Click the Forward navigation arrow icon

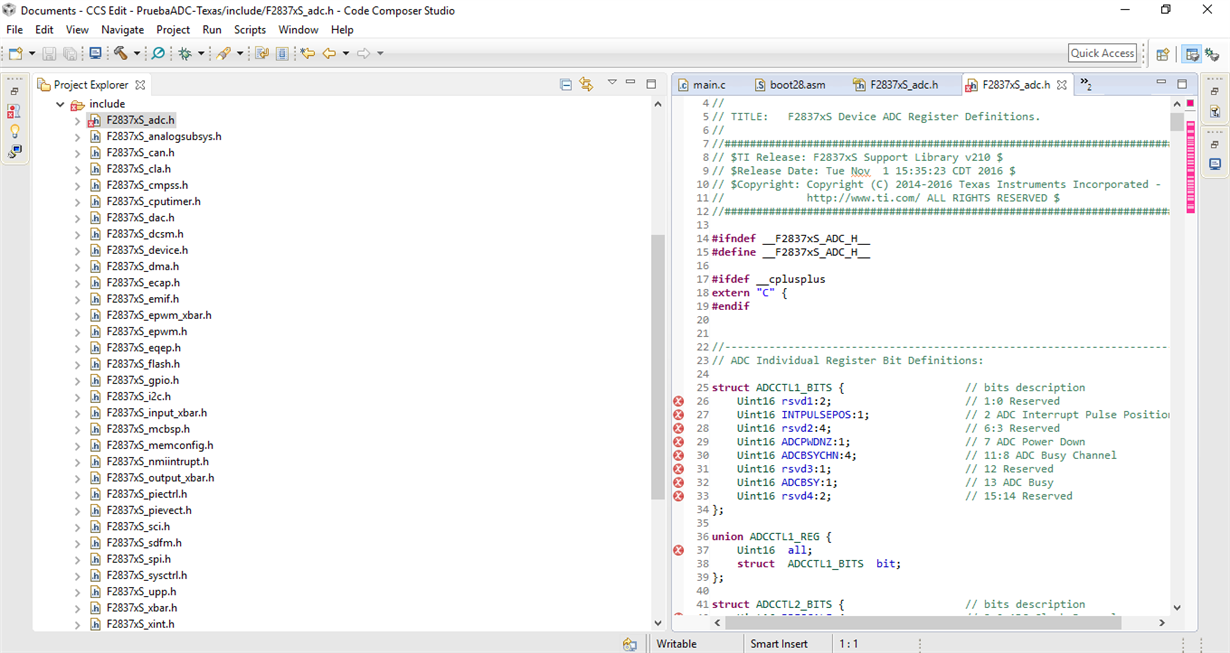coord(364,53)
